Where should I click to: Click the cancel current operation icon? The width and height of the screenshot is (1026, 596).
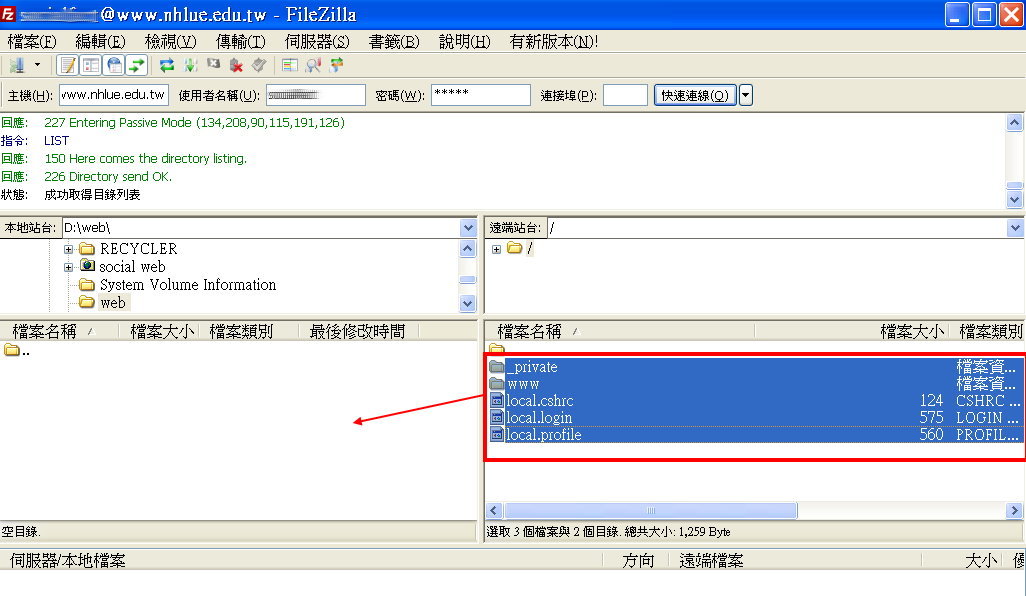213,65
